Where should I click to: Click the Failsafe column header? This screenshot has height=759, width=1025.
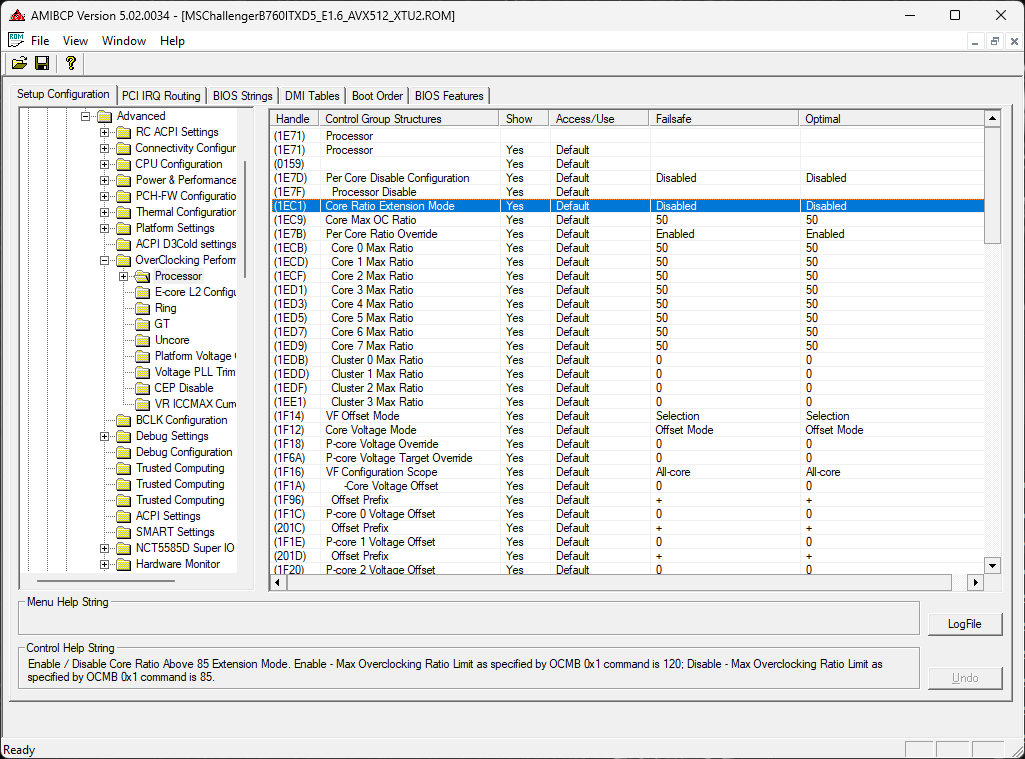coord(724,119)
